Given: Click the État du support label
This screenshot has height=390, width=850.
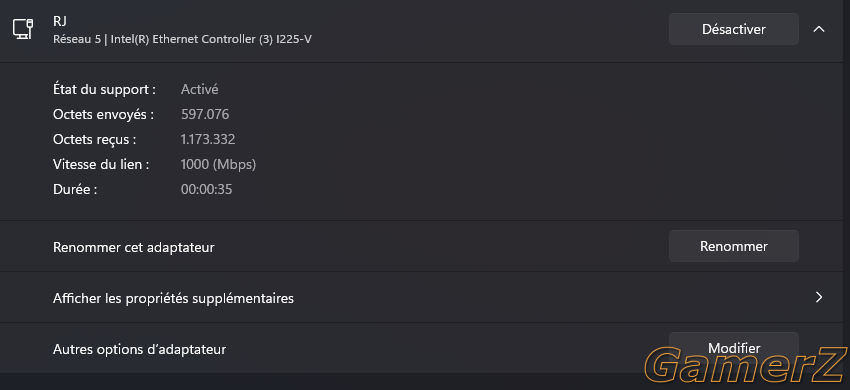Looking at the screenshot, I should 105,89.
